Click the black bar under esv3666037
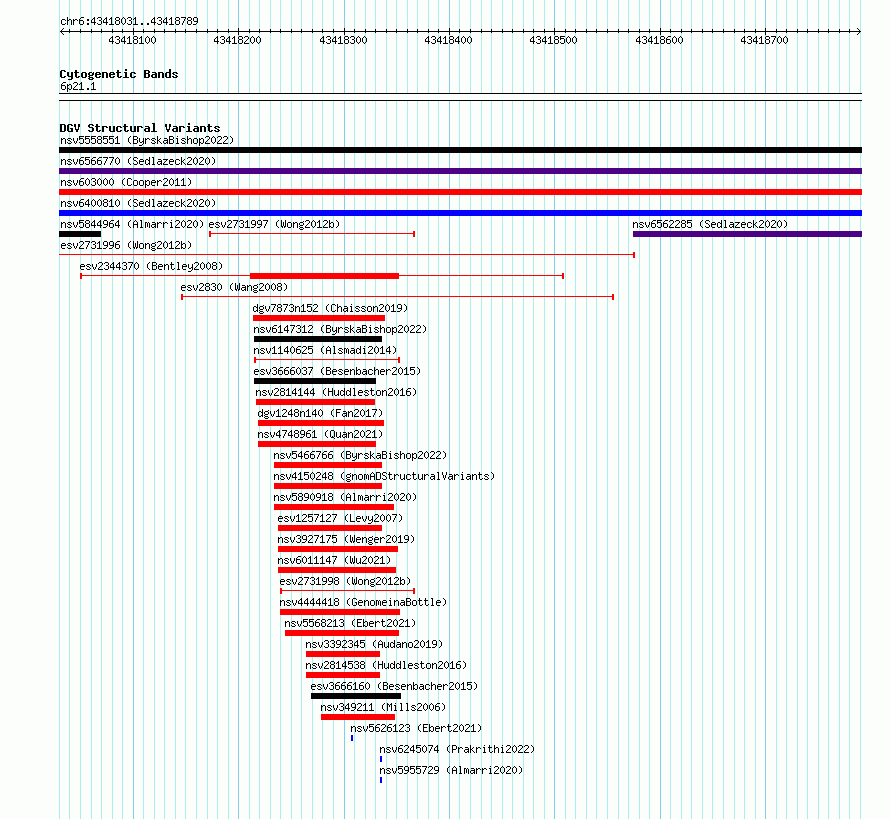The width and height of the screenshot is (890, 819). pos(315,381)
